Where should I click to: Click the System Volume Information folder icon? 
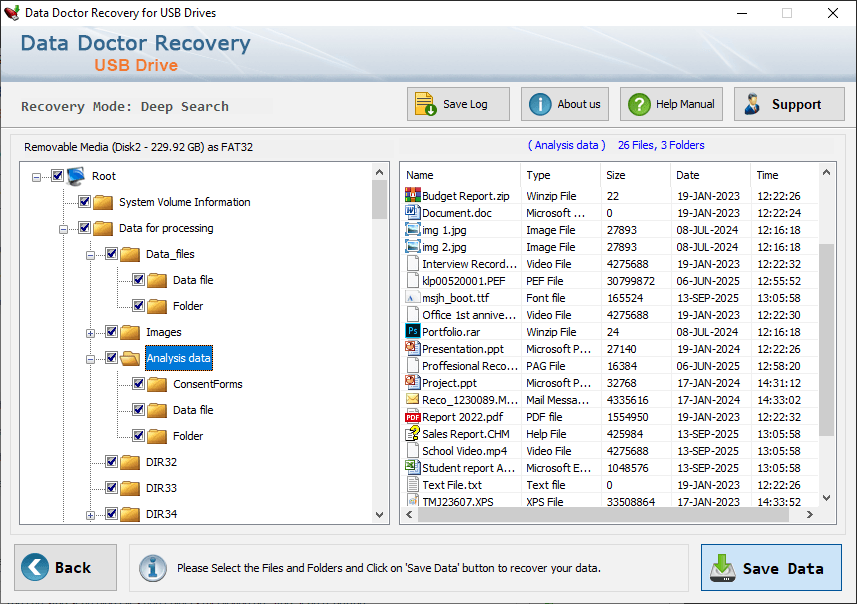point(103,202)
